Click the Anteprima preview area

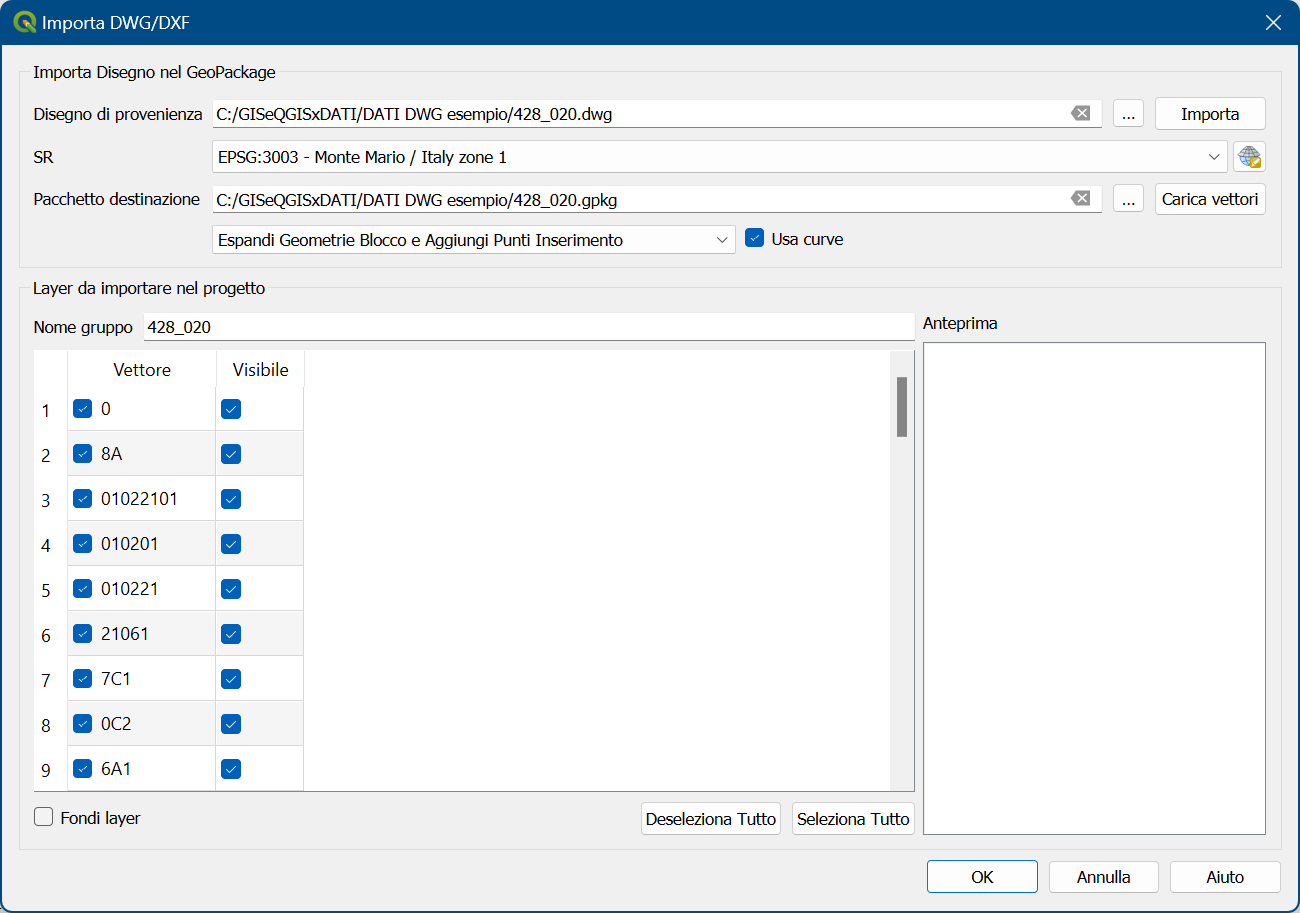(1094, 588)
